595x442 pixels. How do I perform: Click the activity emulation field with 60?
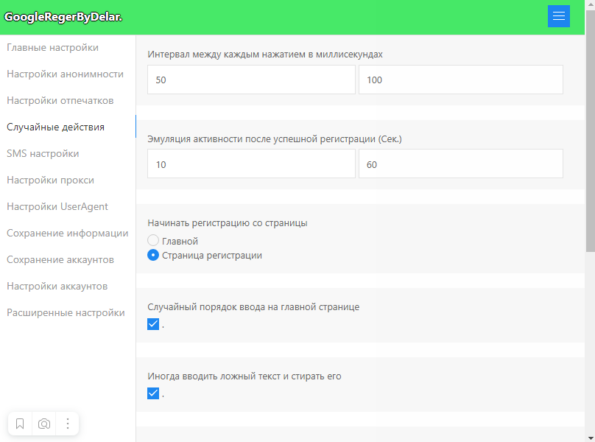(x=461, y=164)
